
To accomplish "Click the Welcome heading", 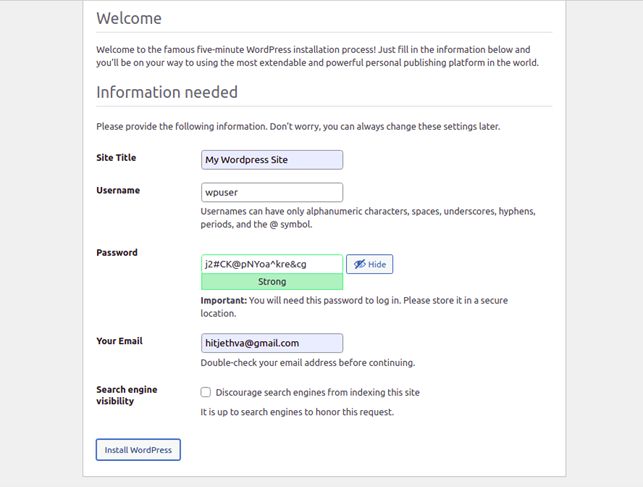I will click(129, 18).
